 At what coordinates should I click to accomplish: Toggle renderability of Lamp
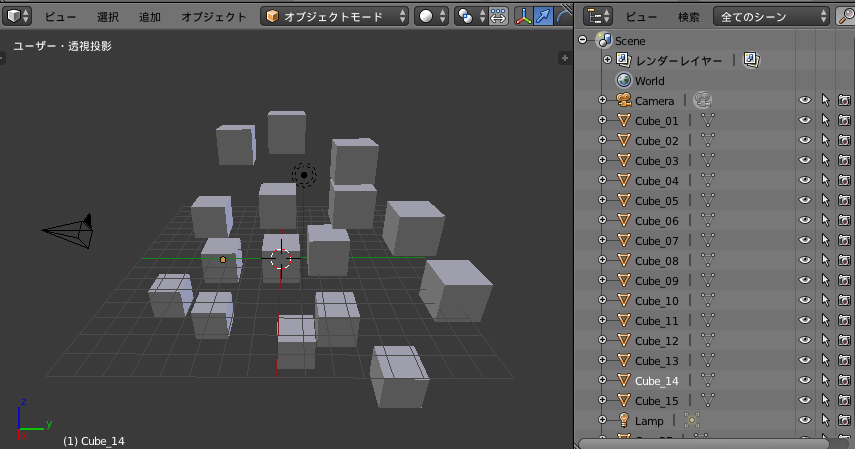click(x=845, y=421)
